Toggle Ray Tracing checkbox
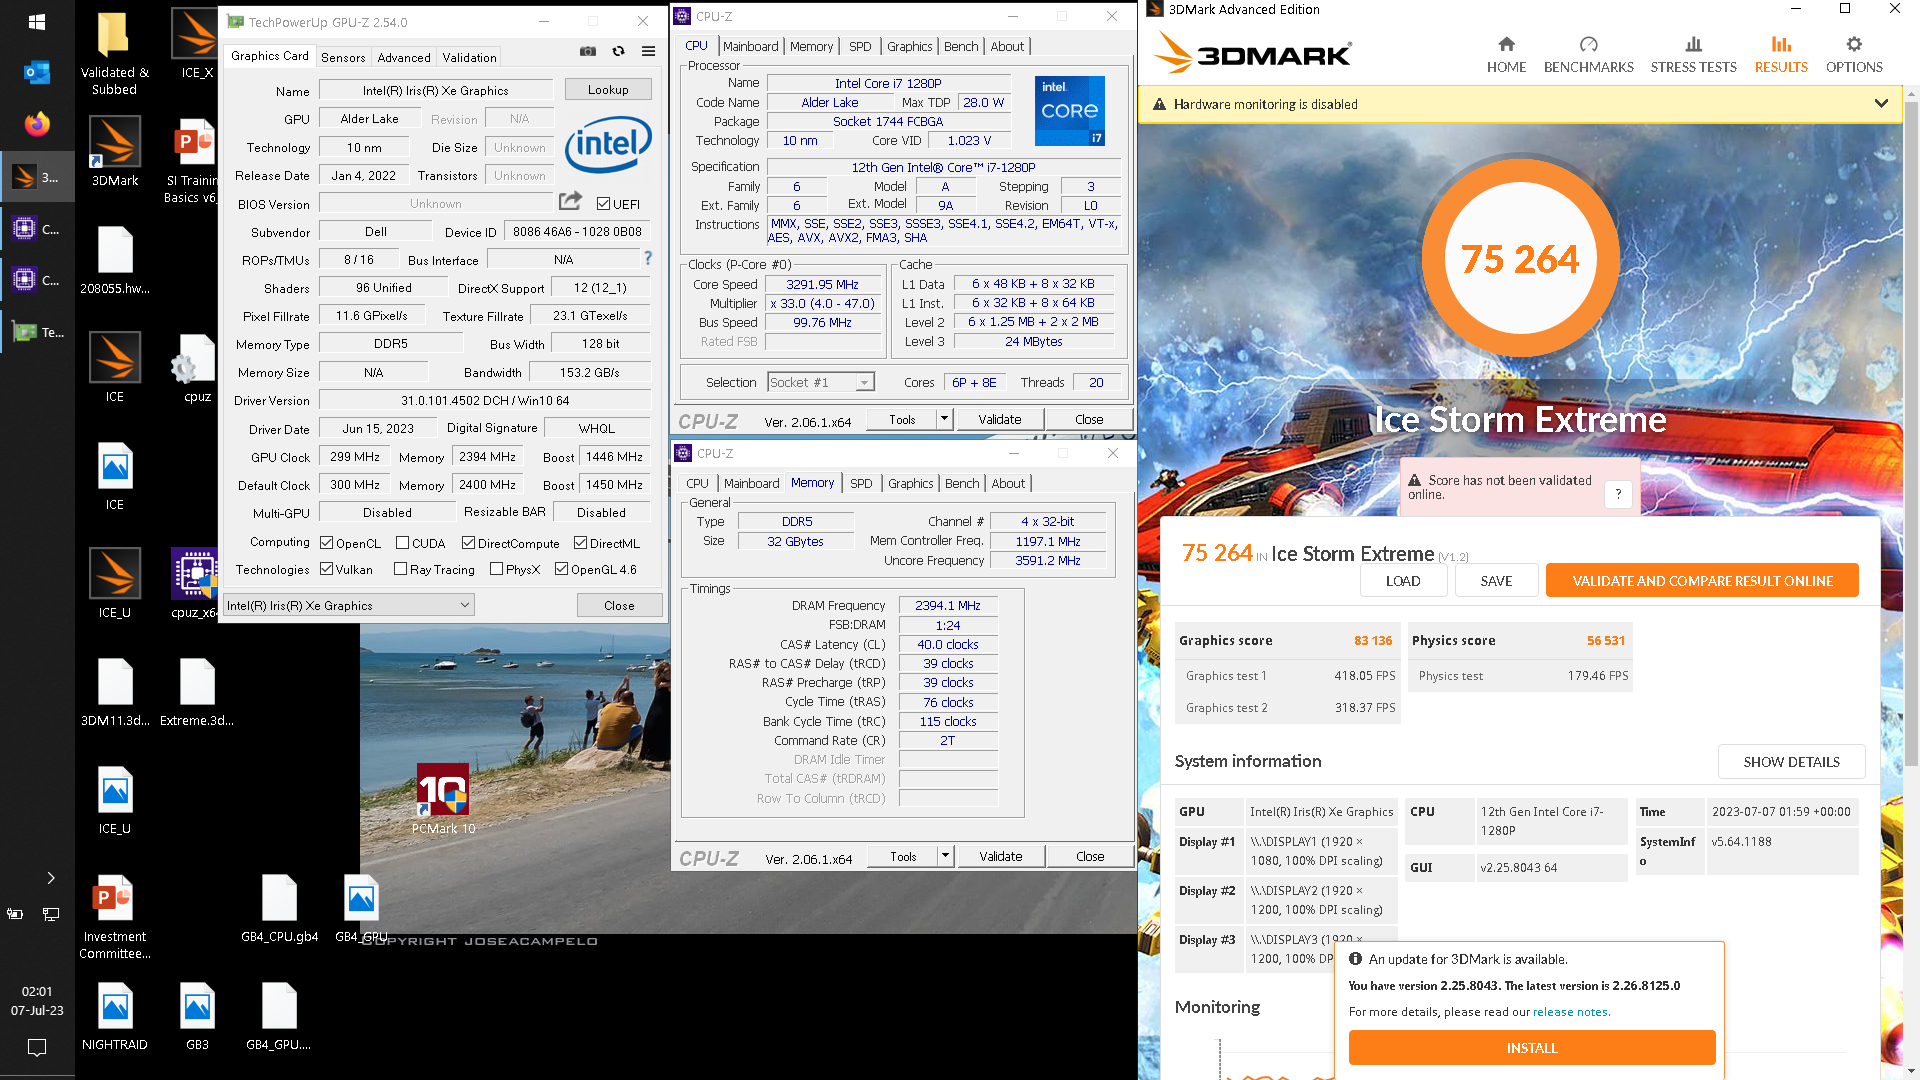 tap(400, 569)
